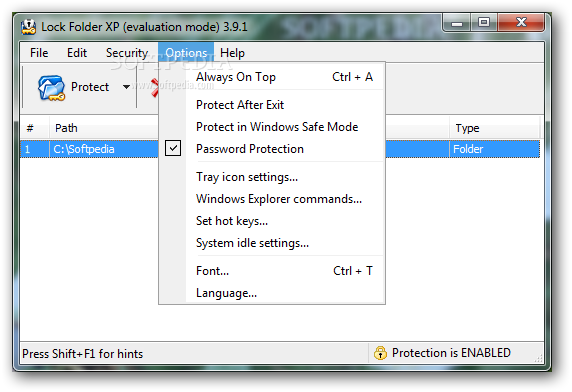The width and height of the screenshot is (572, 392).
Task: Minimize the Lock Folder XP window
Action: tap(457, 23)
